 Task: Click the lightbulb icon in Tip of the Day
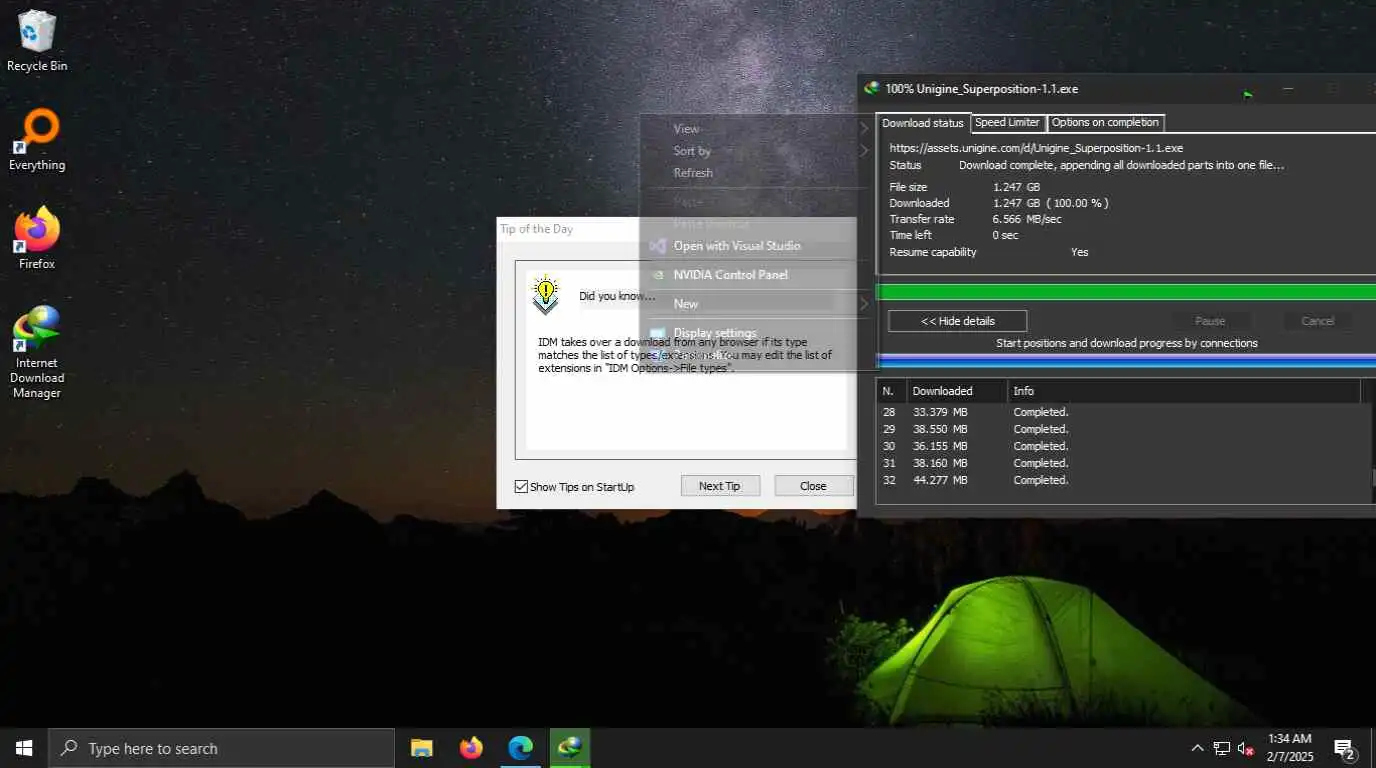pyautogui.click(x=545, y=293)
